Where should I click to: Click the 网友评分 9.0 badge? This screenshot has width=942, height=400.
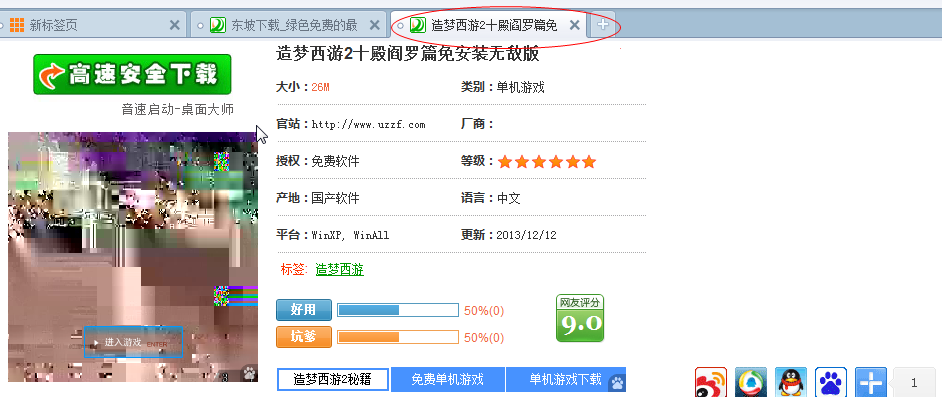pyautogui.click(x=580, y=318)
